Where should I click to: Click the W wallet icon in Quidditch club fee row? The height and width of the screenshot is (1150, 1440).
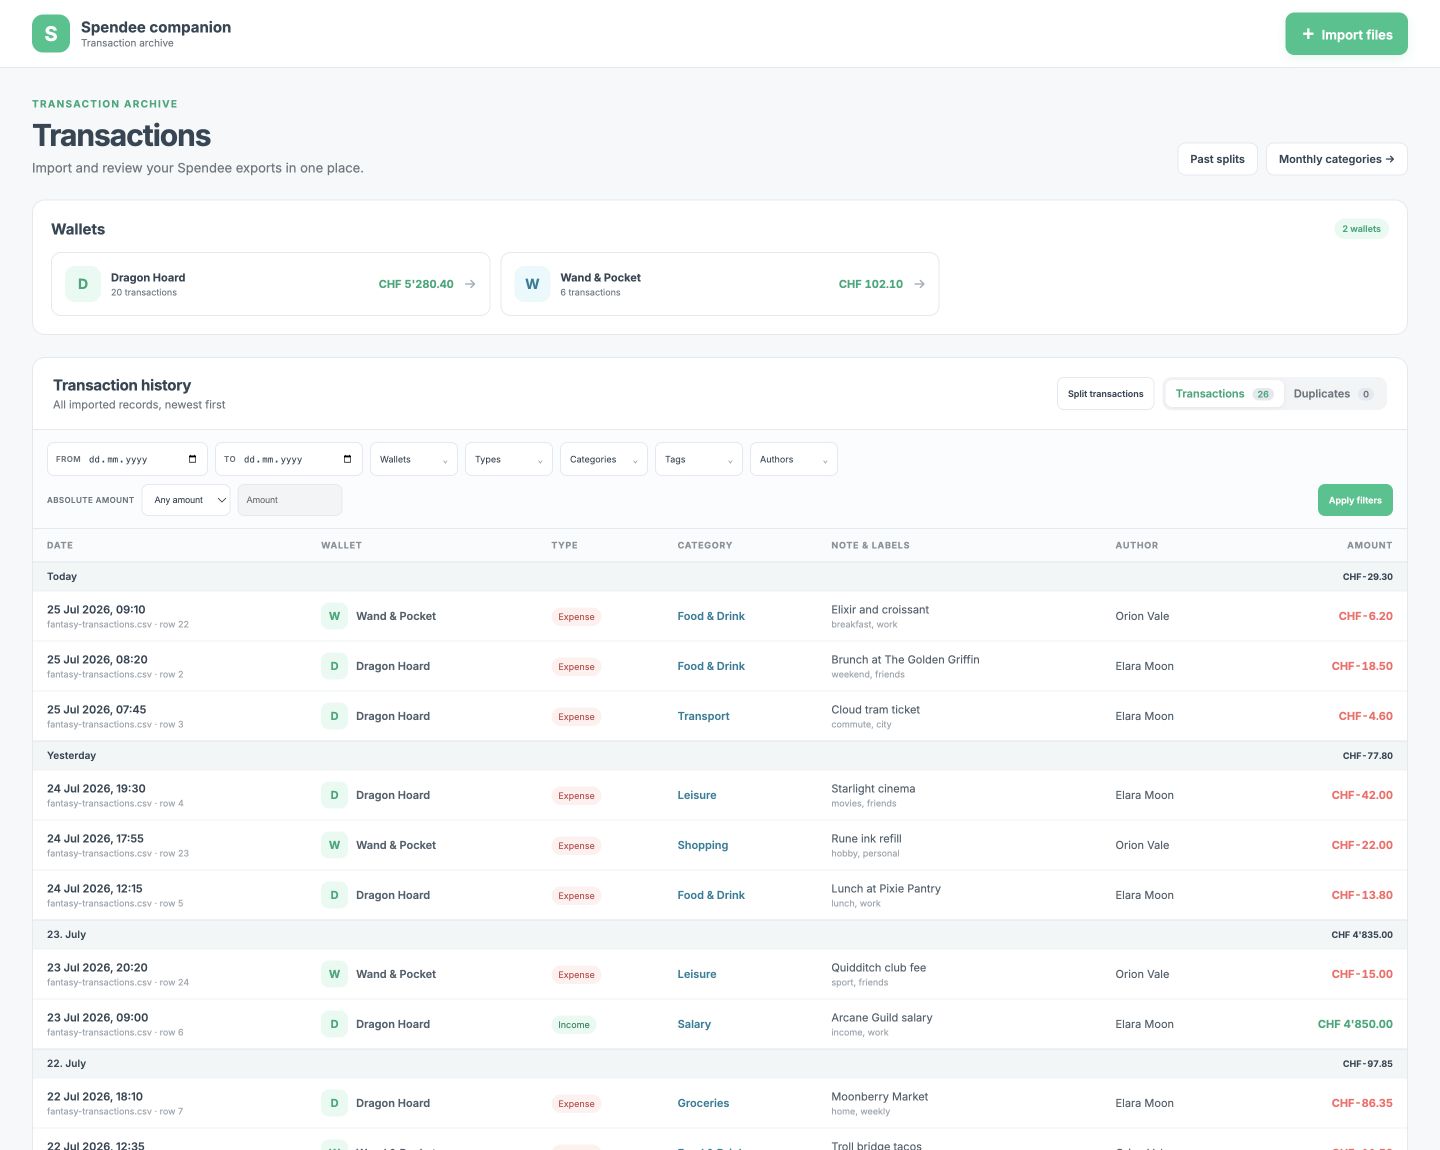click(334, 974)
